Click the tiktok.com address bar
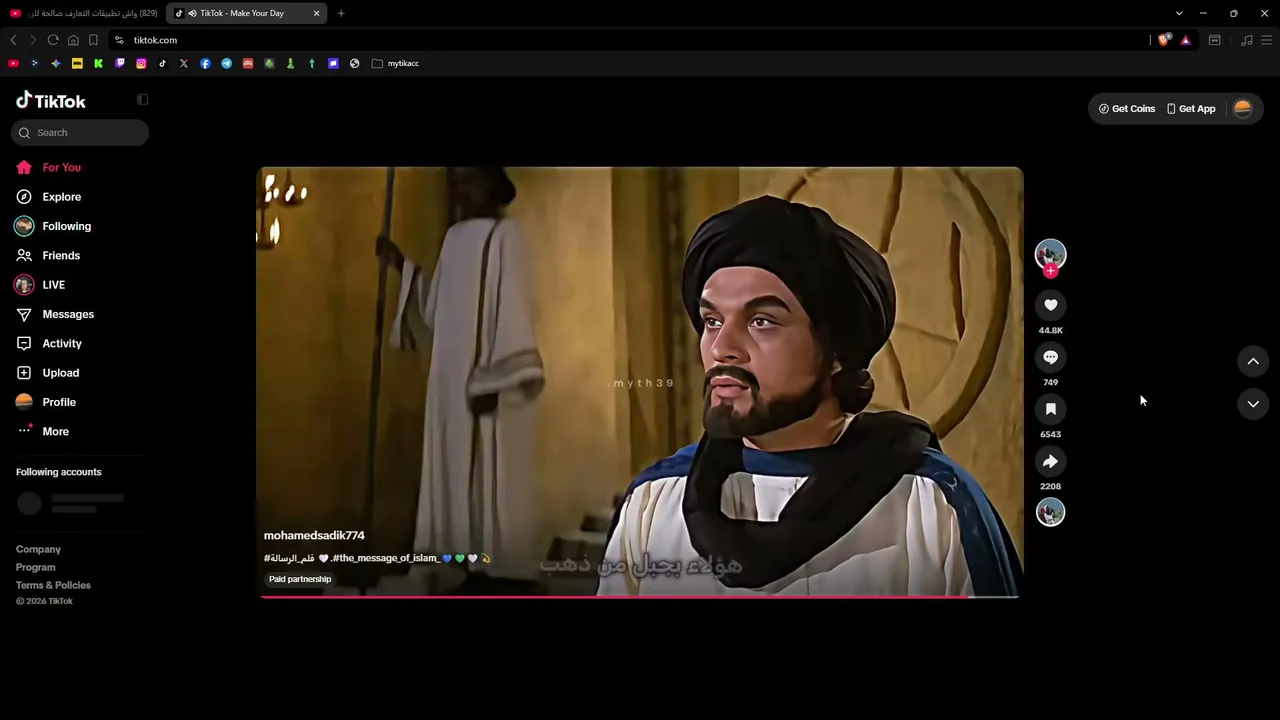This screenshot has height=720, width=1280. pyautogui.click(x=630, y=40)
